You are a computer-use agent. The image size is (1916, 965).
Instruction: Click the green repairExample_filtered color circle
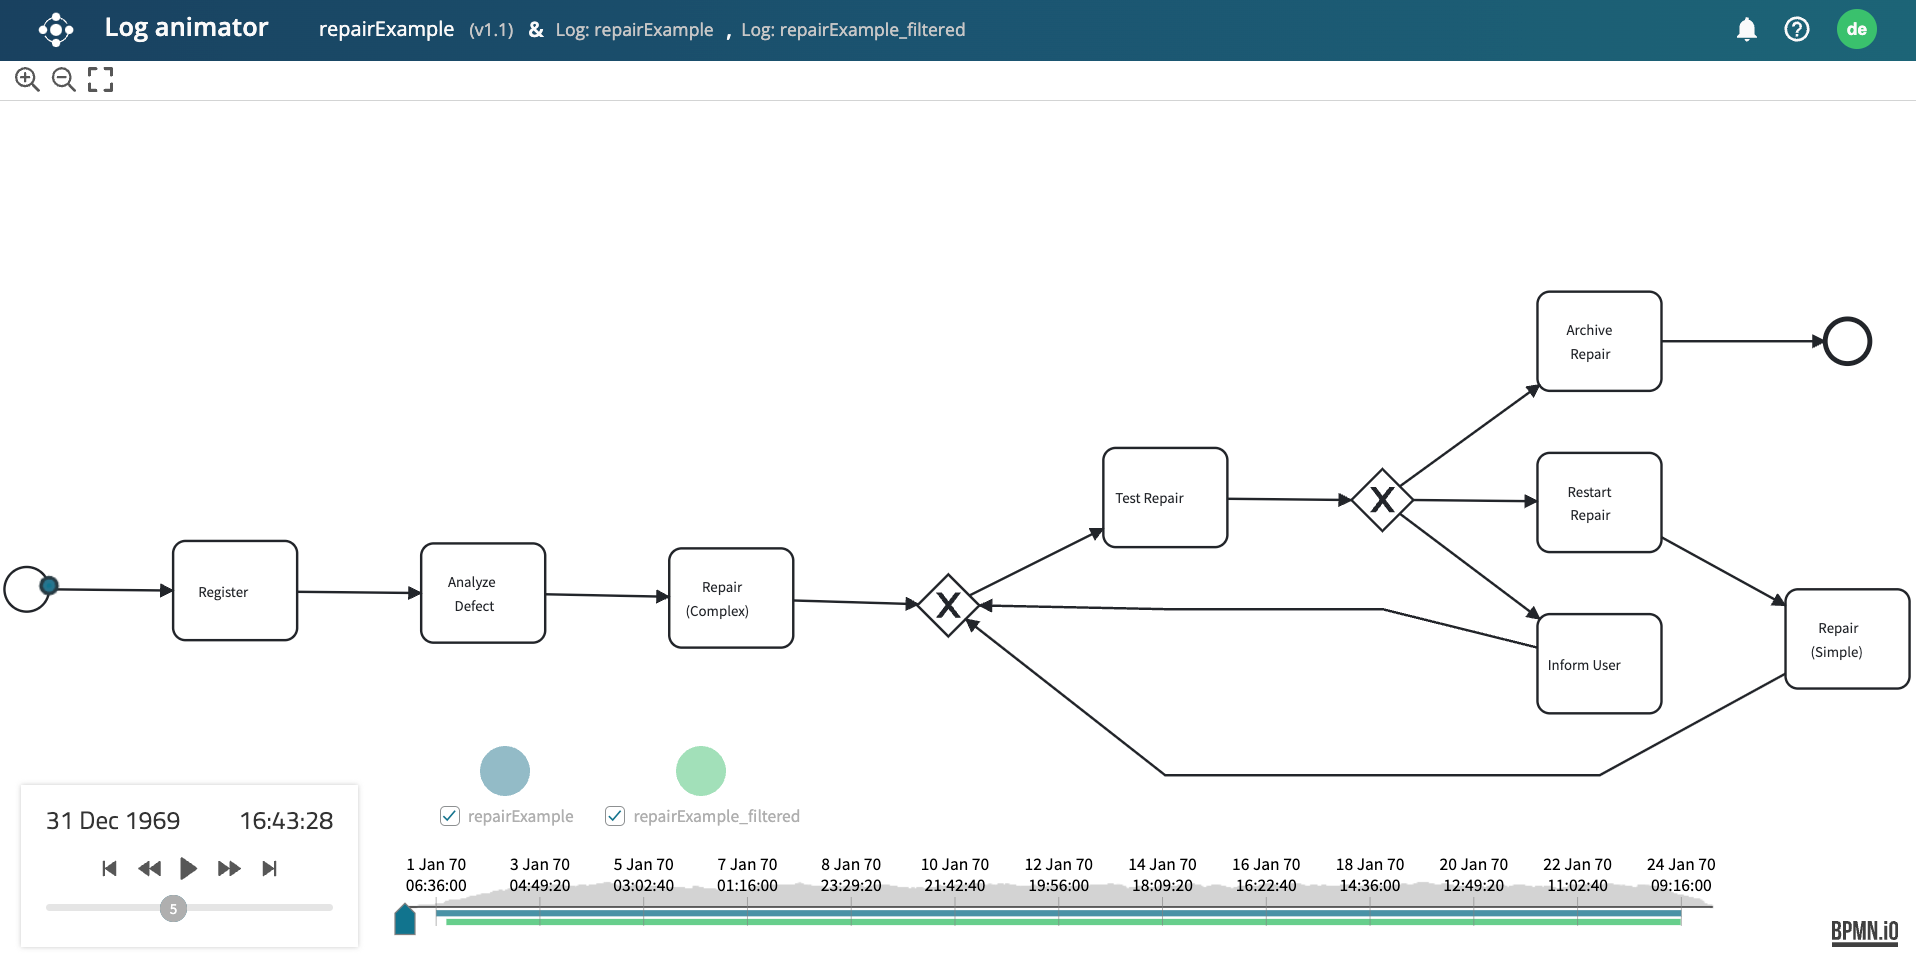(x=700, y=771)
